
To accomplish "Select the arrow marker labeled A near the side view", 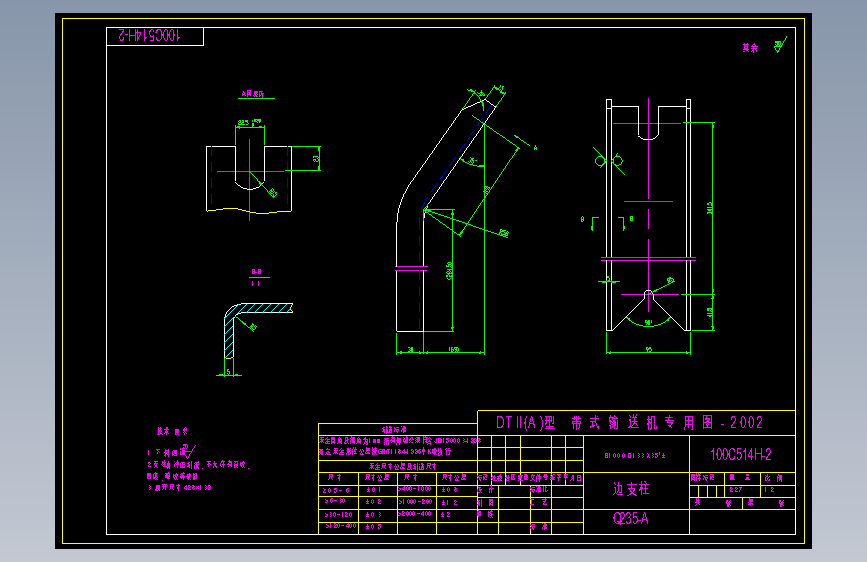I will click(525, 143).
